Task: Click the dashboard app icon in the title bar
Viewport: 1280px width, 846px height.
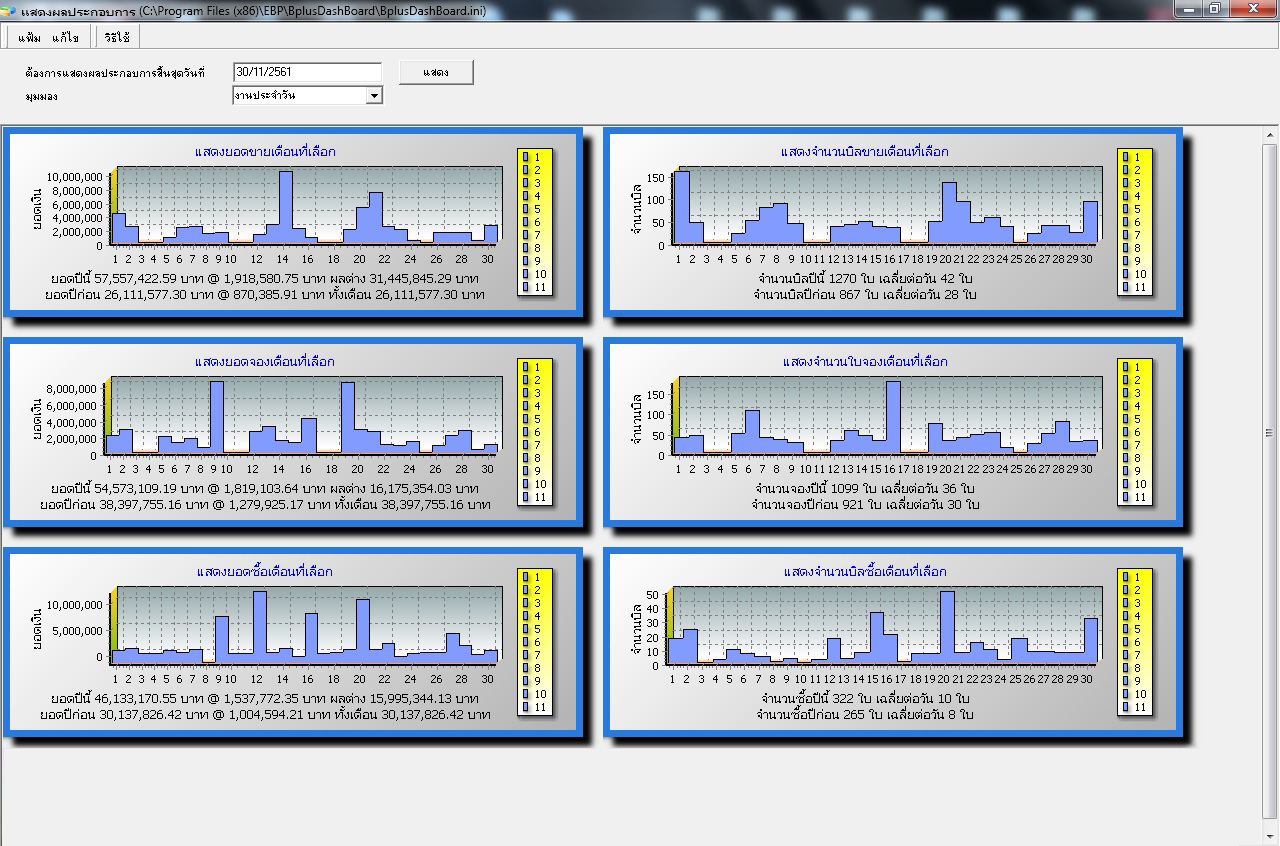Action: pos(10,10)
